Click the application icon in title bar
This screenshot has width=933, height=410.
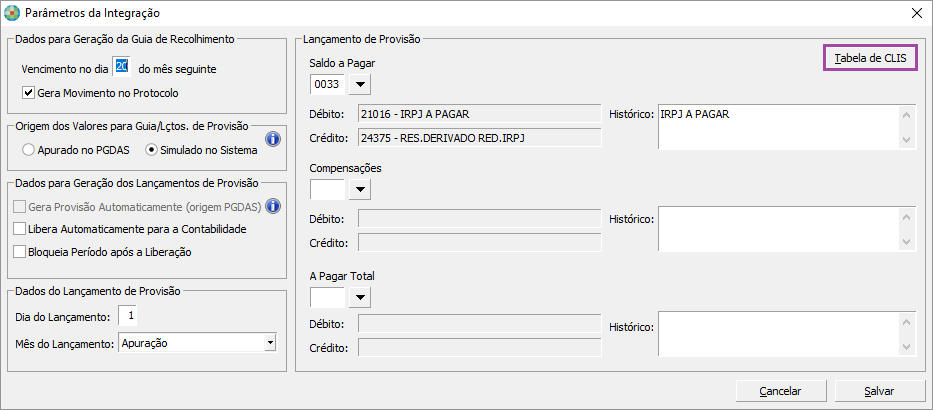pos(11,14)
